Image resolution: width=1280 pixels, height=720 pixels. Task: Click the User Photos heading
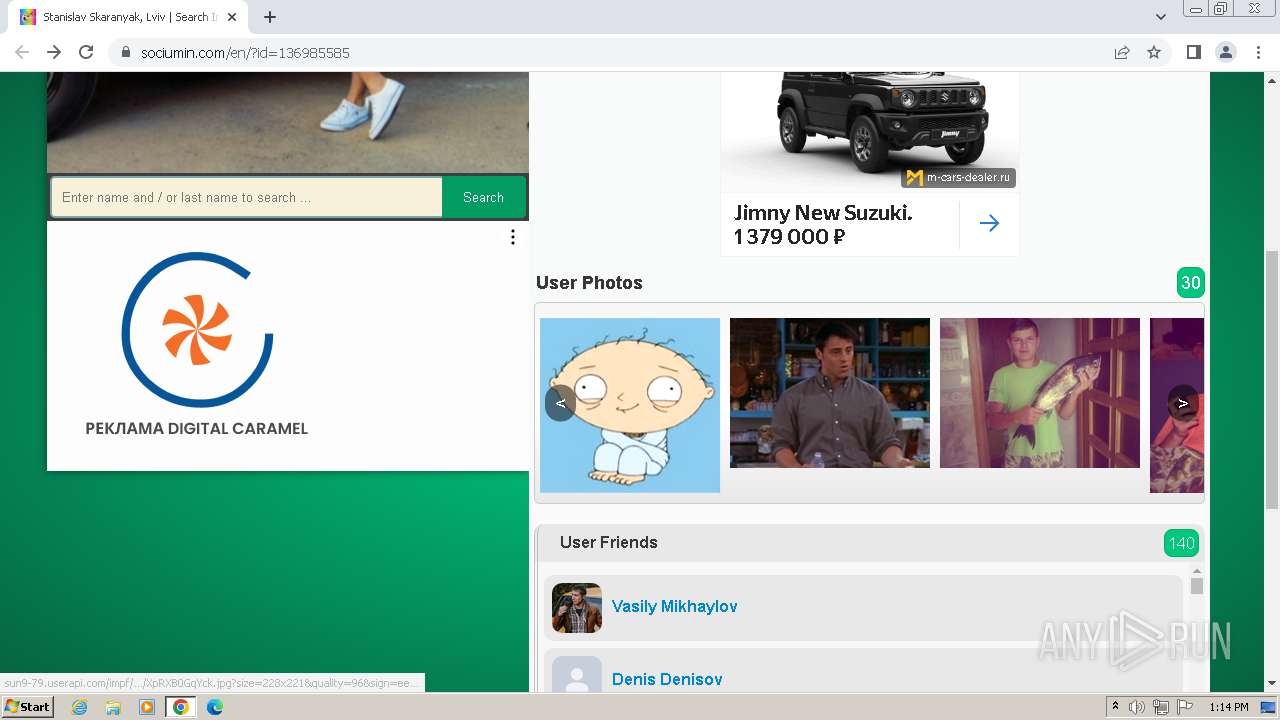[589, 283]
